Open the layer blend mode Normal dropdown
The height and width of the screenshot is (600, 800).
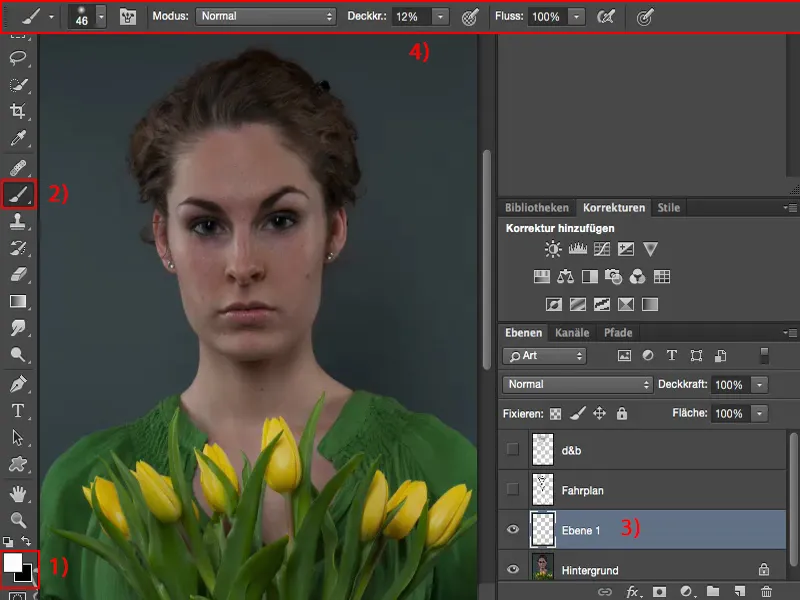click(578, 384)
